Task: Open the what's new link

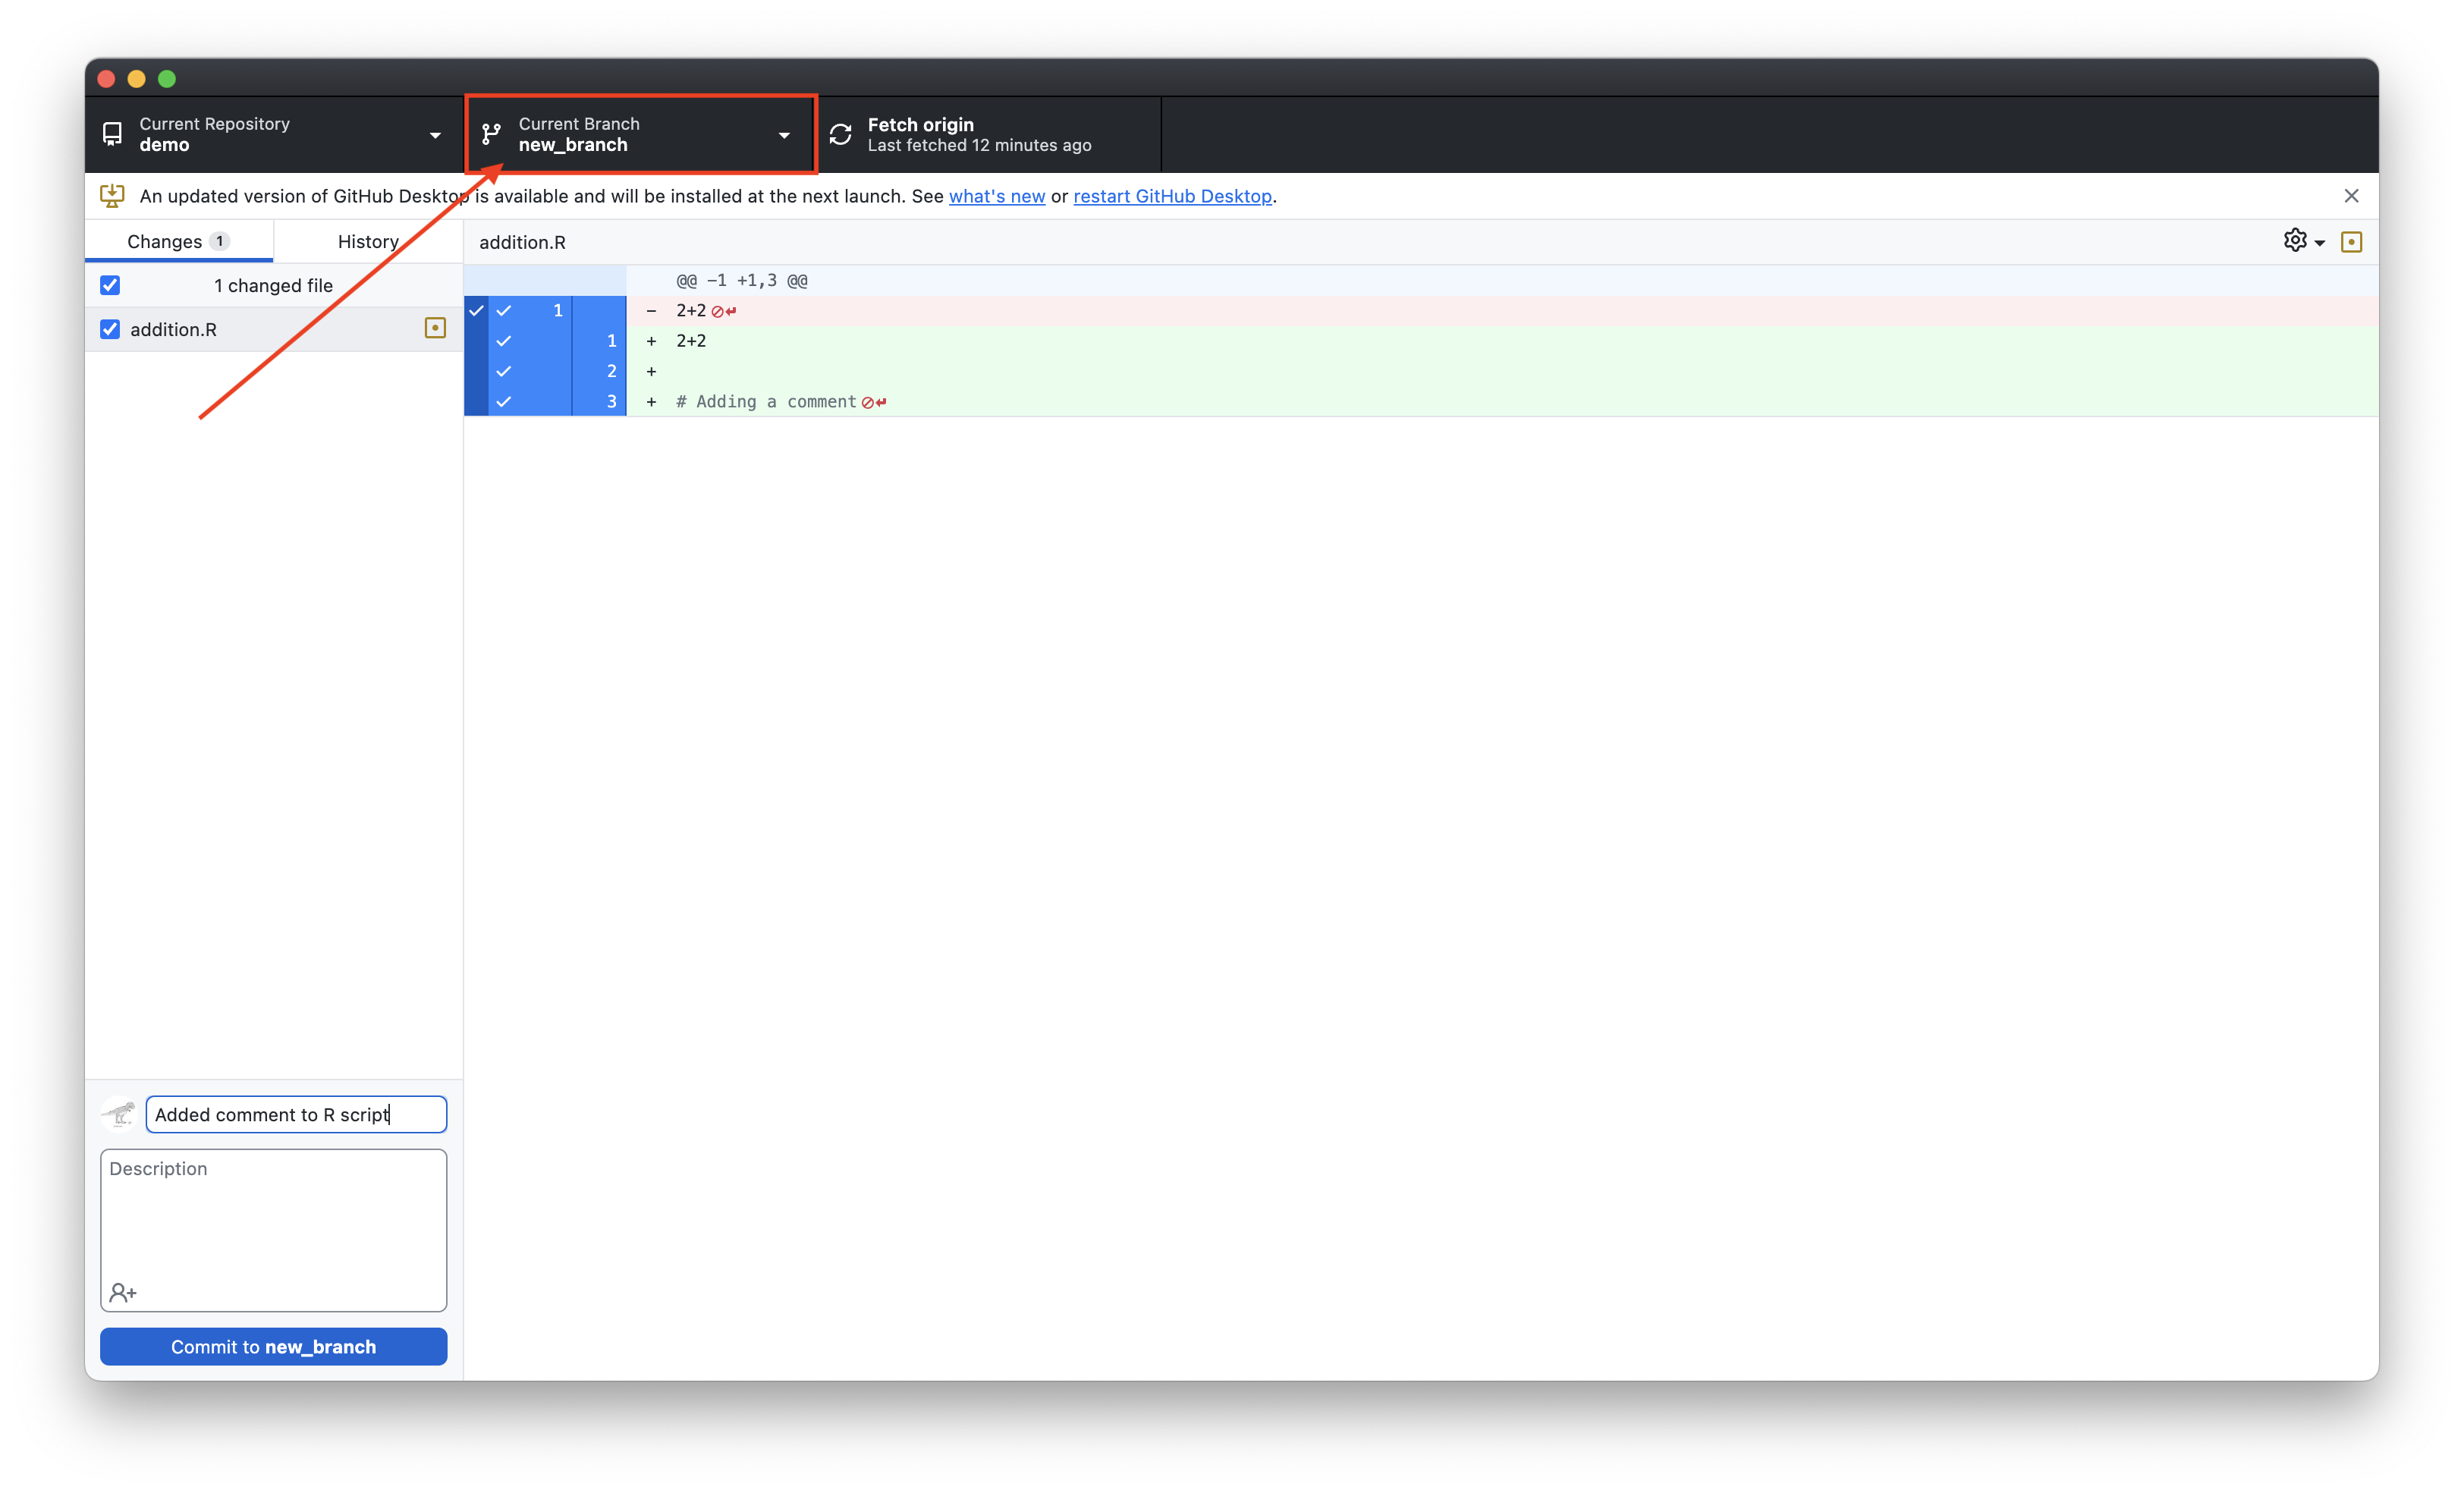Action: pos(996,196)
